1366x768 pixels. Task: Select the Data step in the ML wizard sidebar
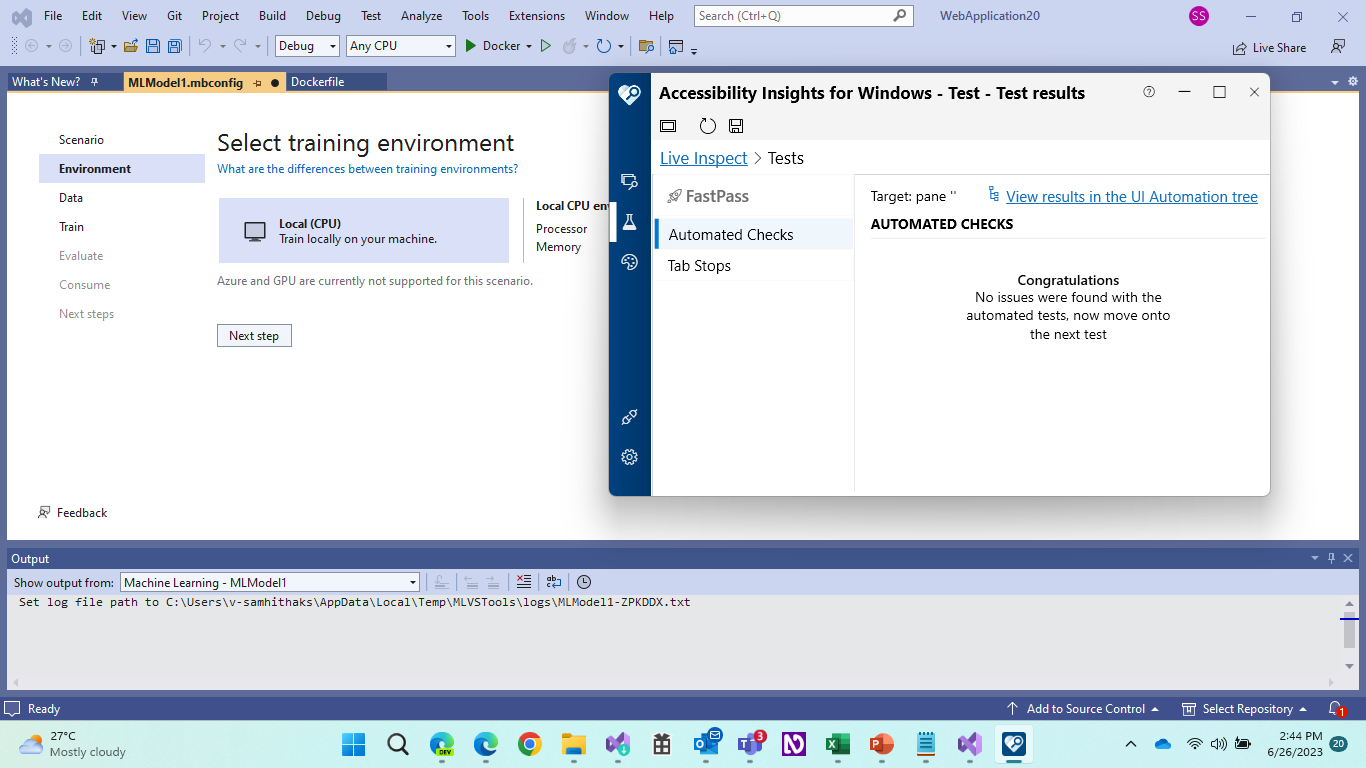(71, 197)
